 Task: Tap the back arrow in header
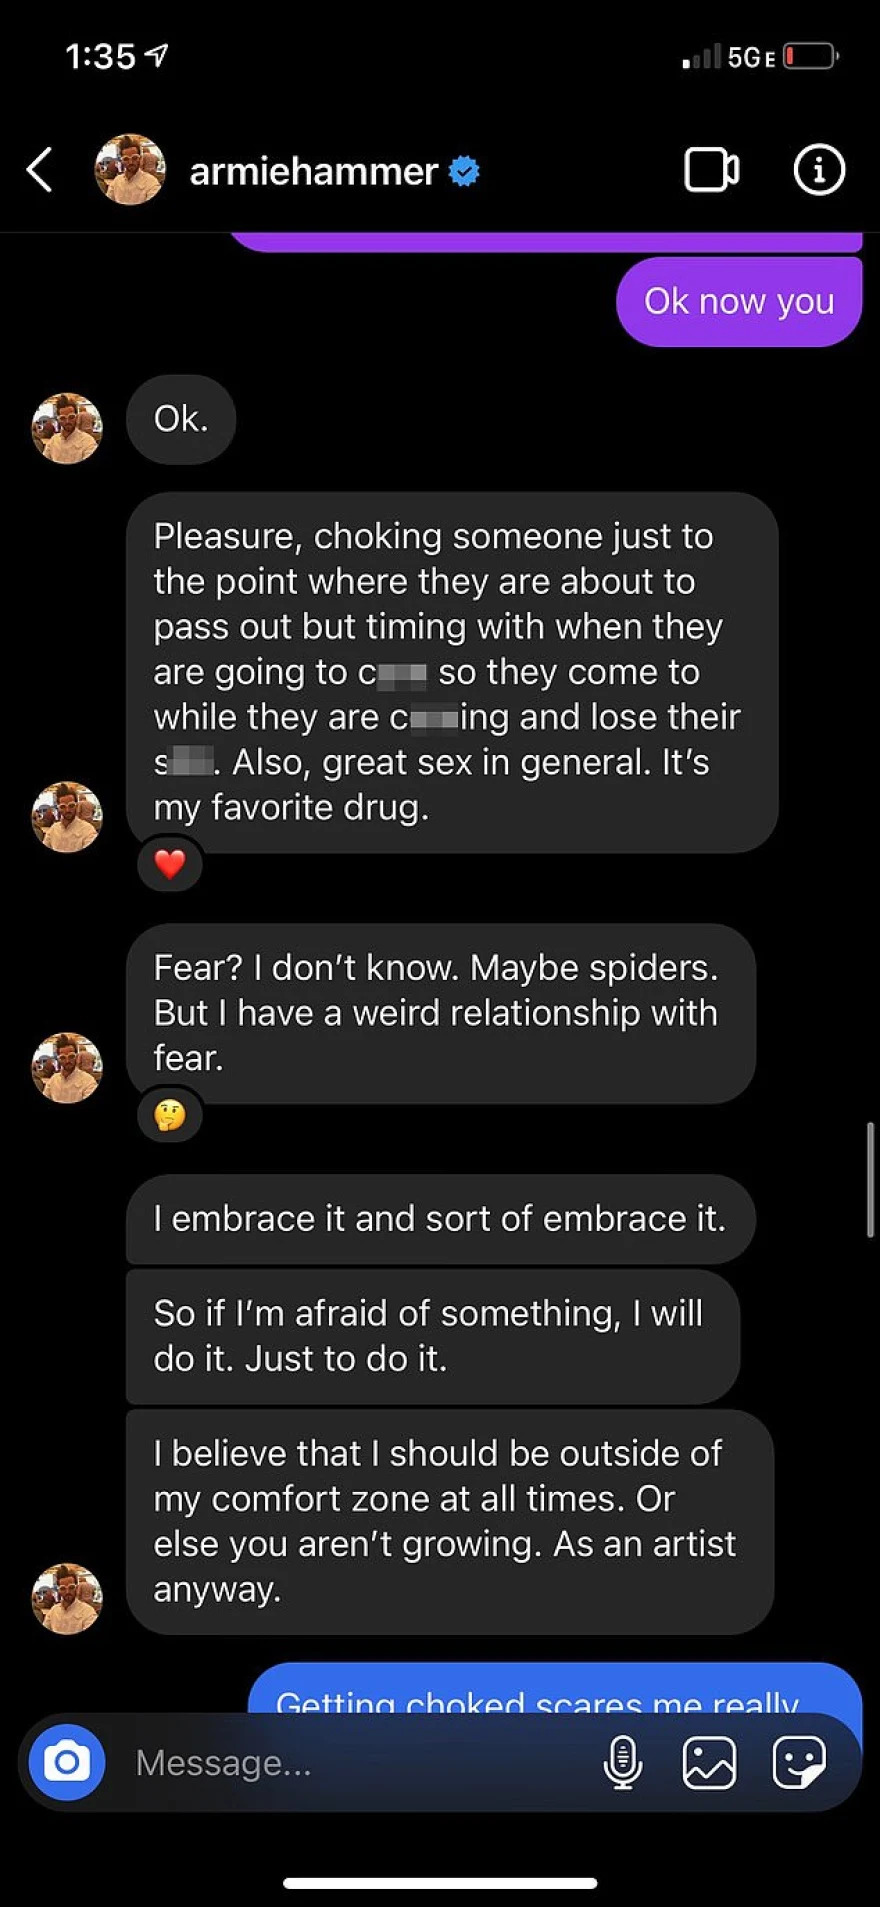pos(40,170)
